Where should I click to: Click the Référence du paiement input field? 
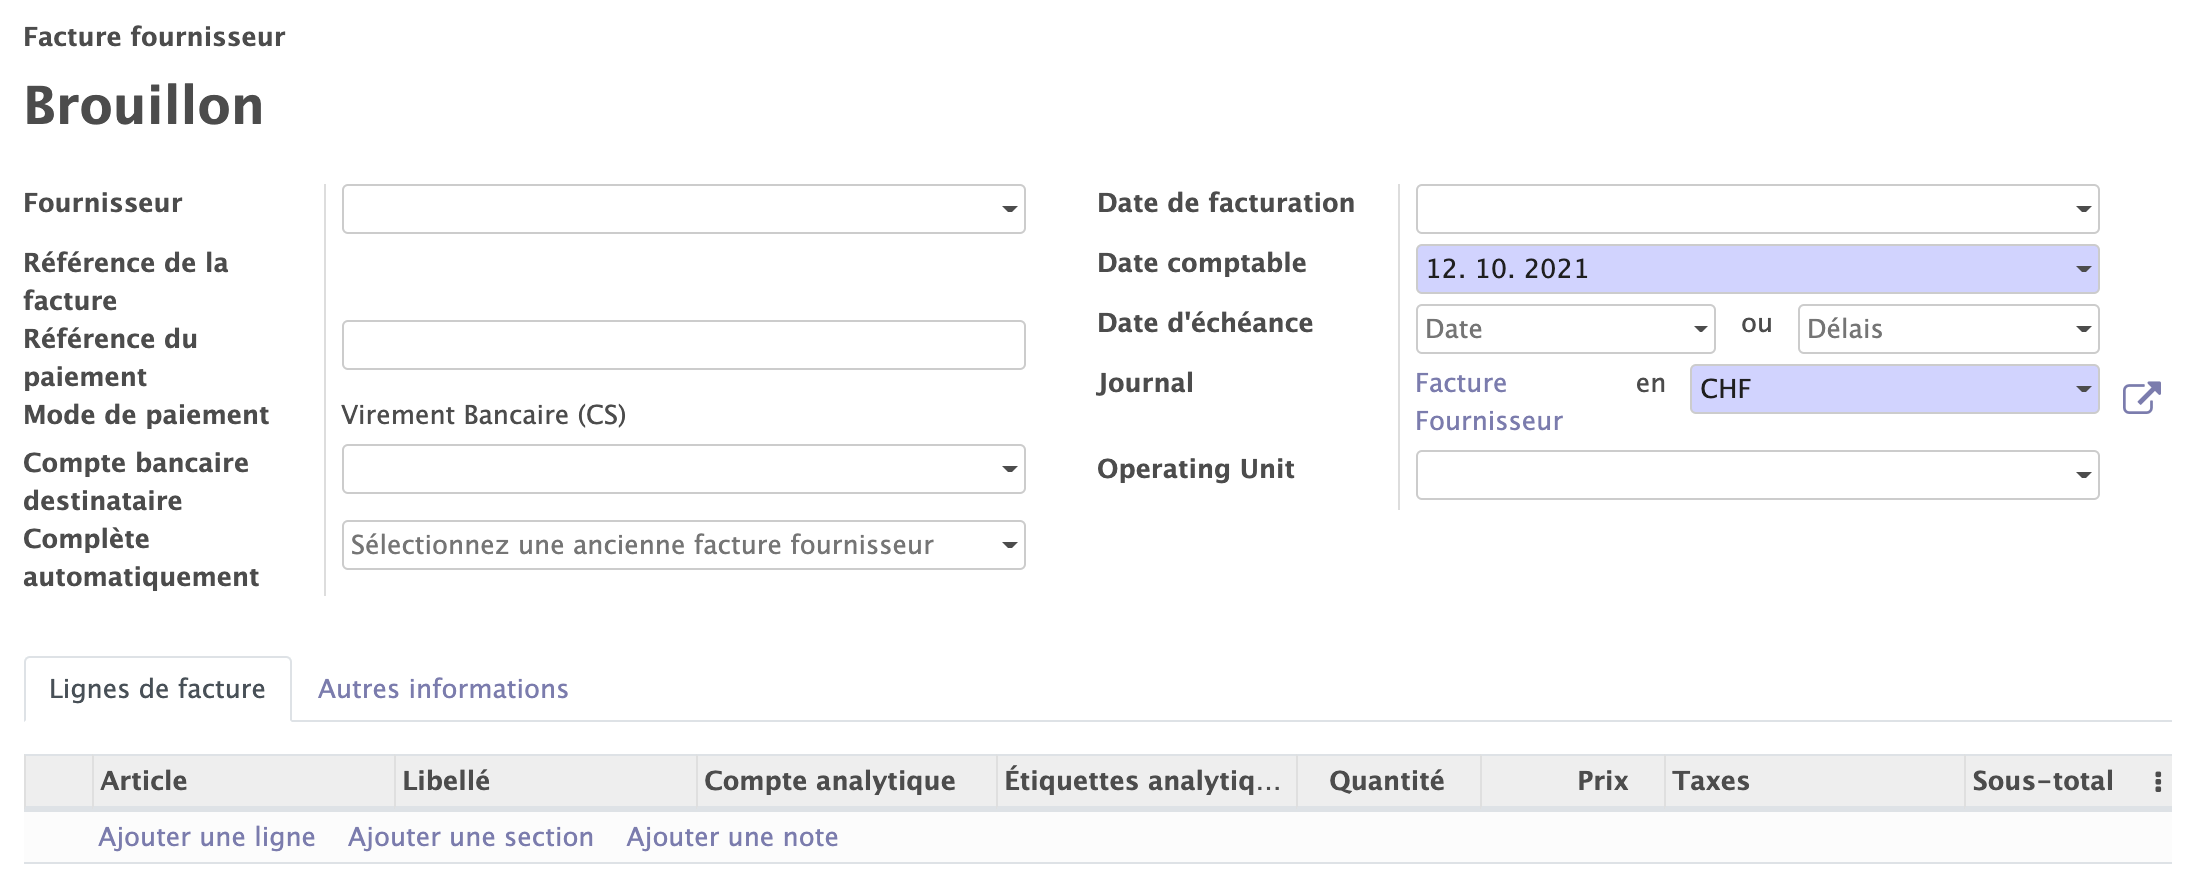coord(683,345)
